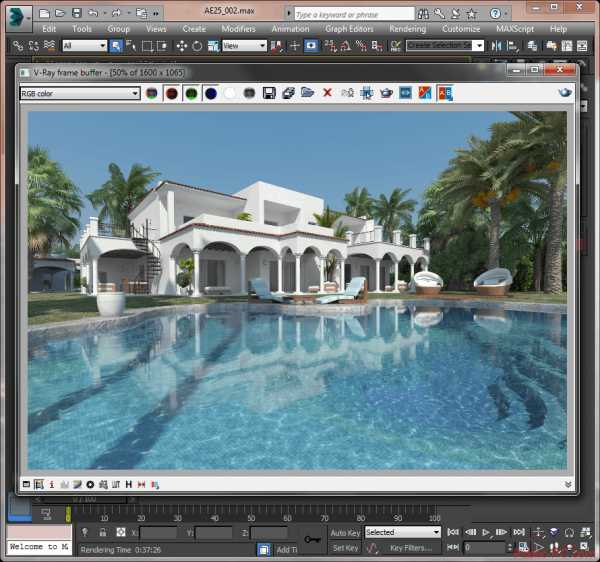Toggle the Monochromatic mode gray circle
Screen dimensions: 600x562
click(x=249, y=93)
